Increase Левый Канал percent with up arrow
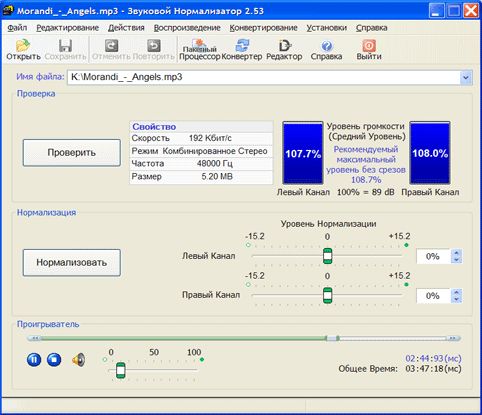The width and height of the screenshot is (482, 415). tap(456, 253)
